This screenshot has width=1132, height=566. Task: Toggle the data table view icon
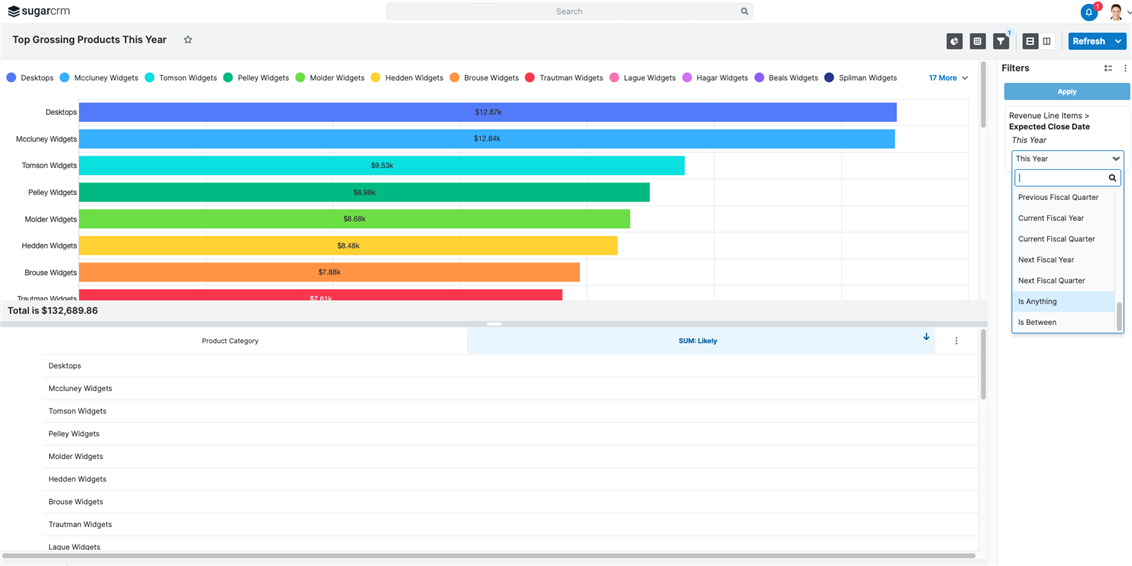pos(978,41)
